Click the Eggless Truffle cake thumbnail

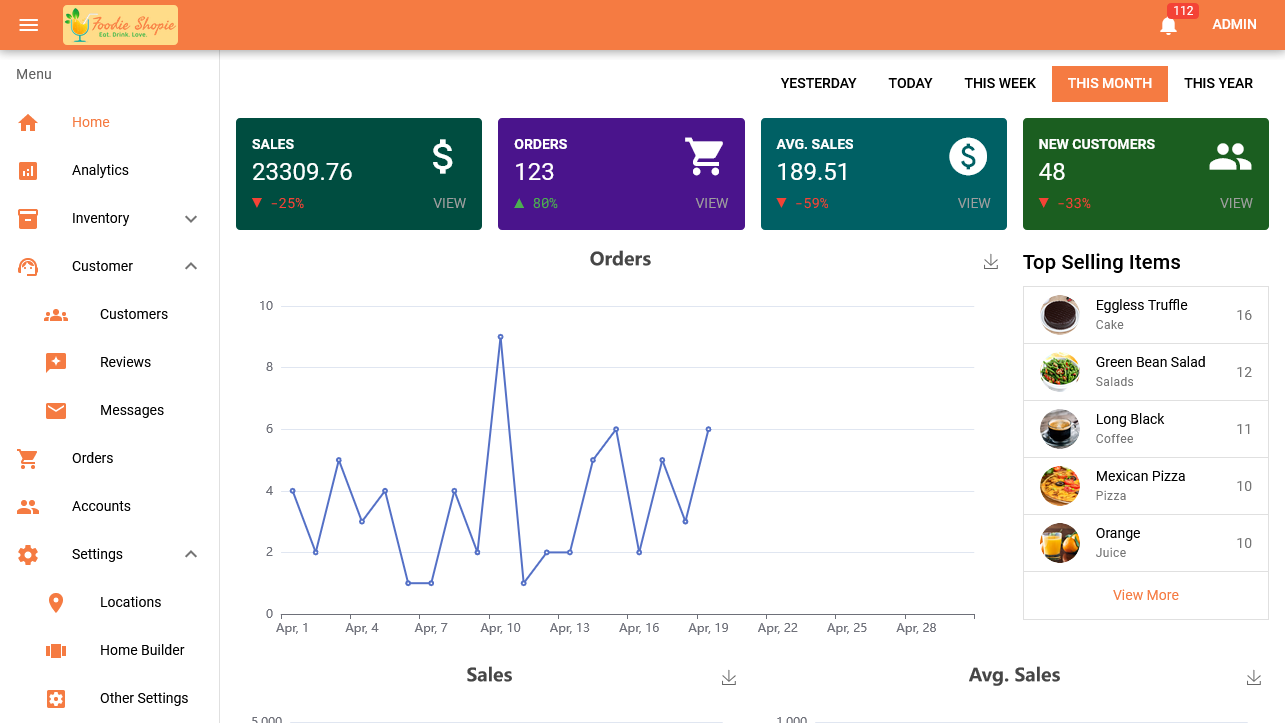pos(1060,315)
